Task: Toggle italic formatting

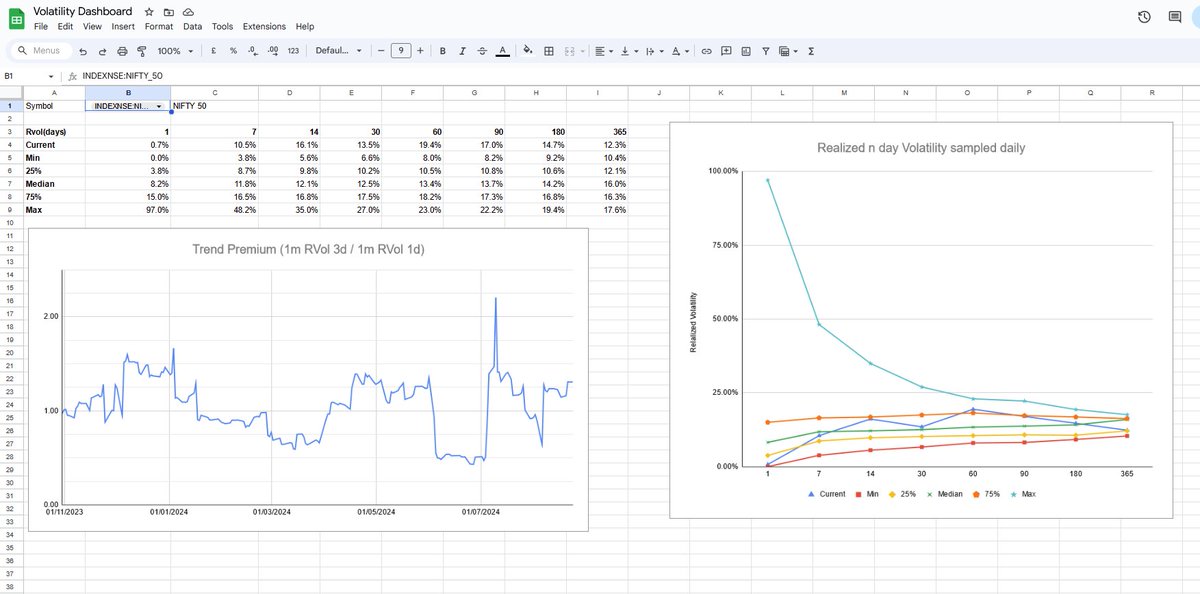Action: point(462,51)
